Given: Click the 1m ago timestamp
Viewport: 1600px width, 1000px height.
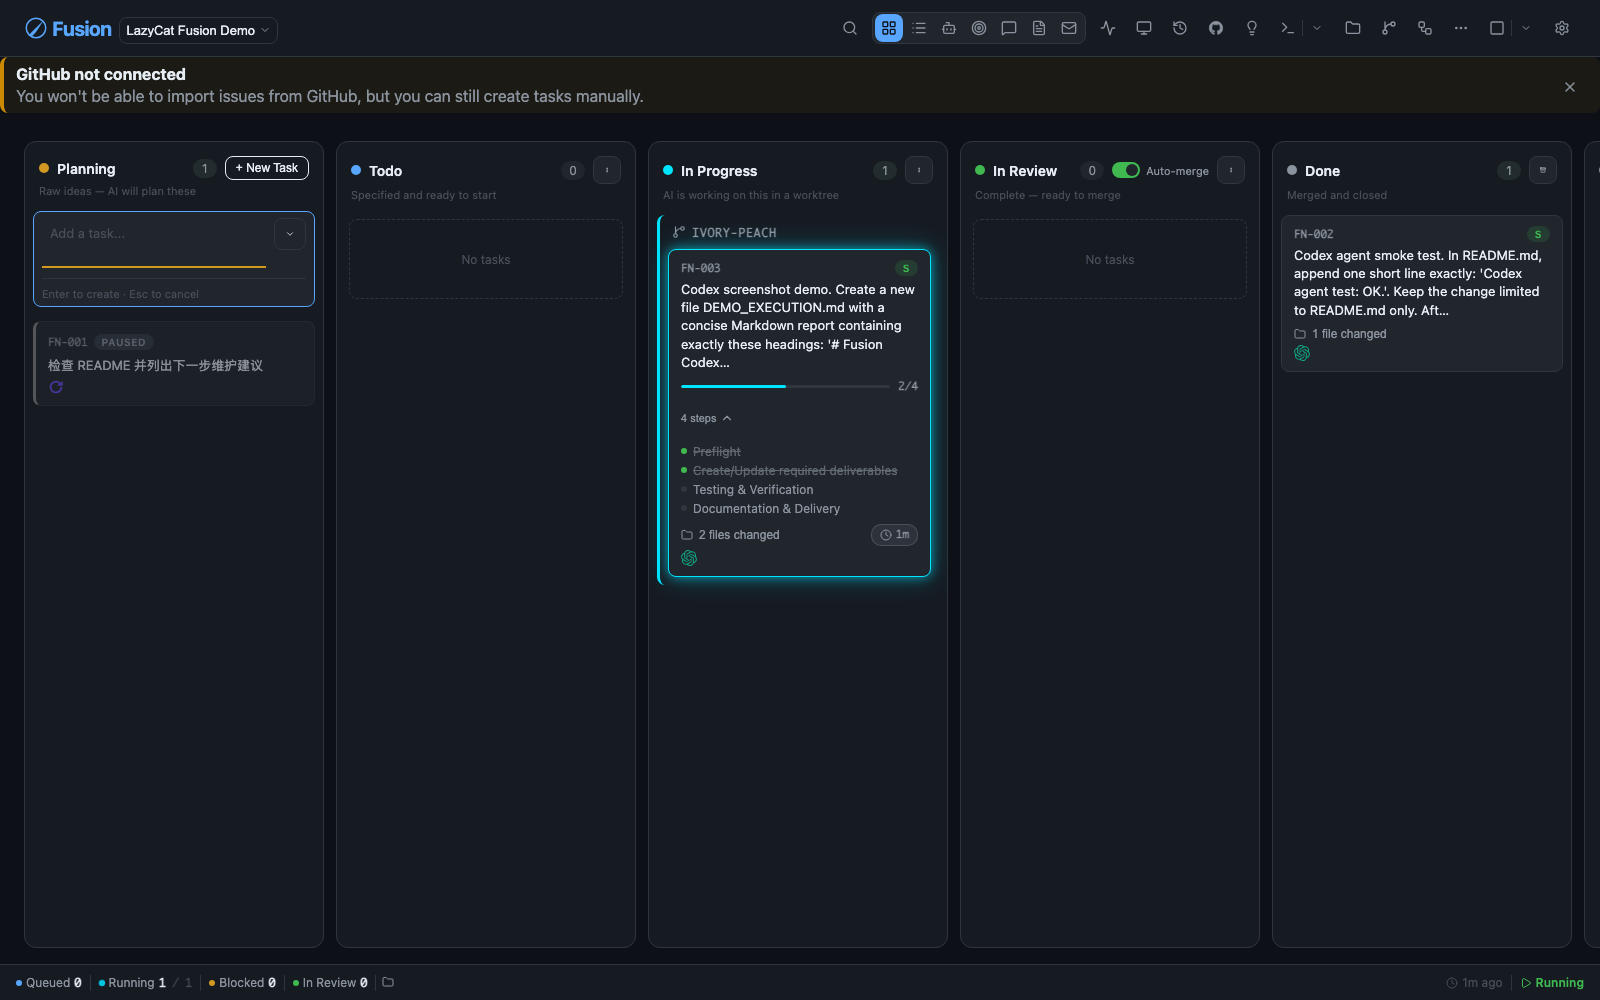Looking at the screenshot, I should (1474, 983).
